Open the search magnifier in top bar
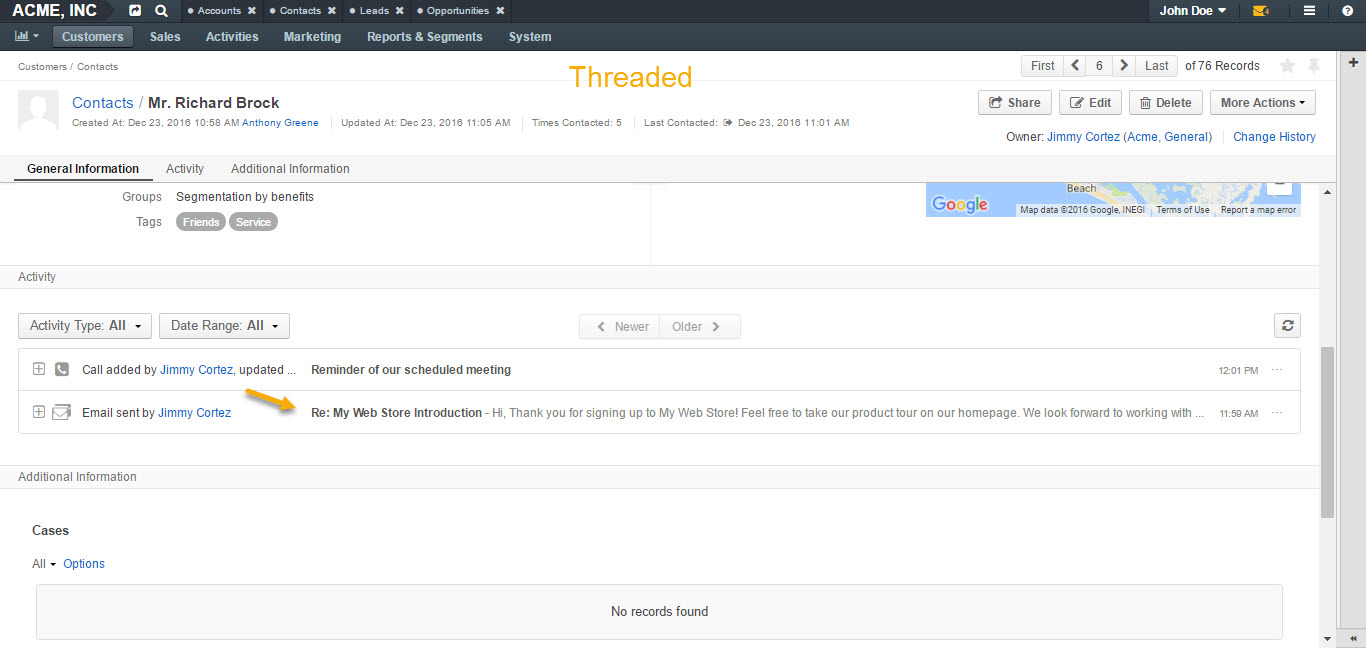The height and width of the screenshot is (648, 1366). (162, 11)
